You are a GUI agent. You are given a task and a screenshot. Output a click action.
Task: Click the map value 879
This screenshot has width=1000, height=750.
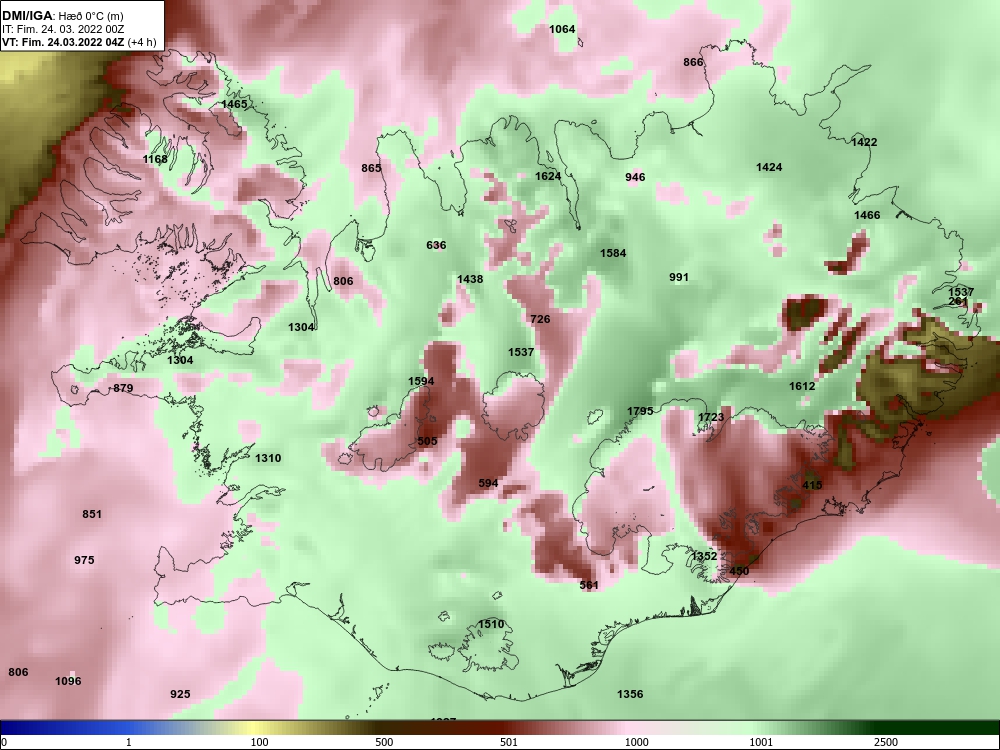pyautogui.click(x=123, y=388)
